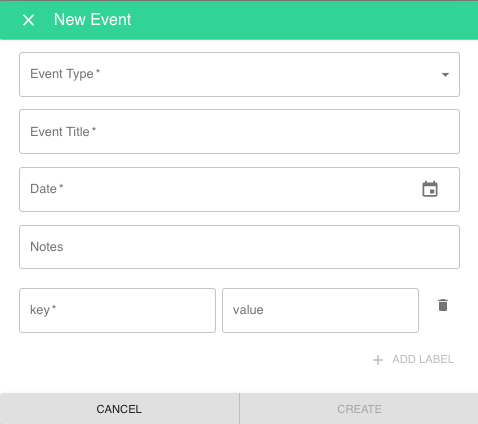Viewport: 478px width, 424px height.
Task: Select the Notes text field
Action: point(239,247)
